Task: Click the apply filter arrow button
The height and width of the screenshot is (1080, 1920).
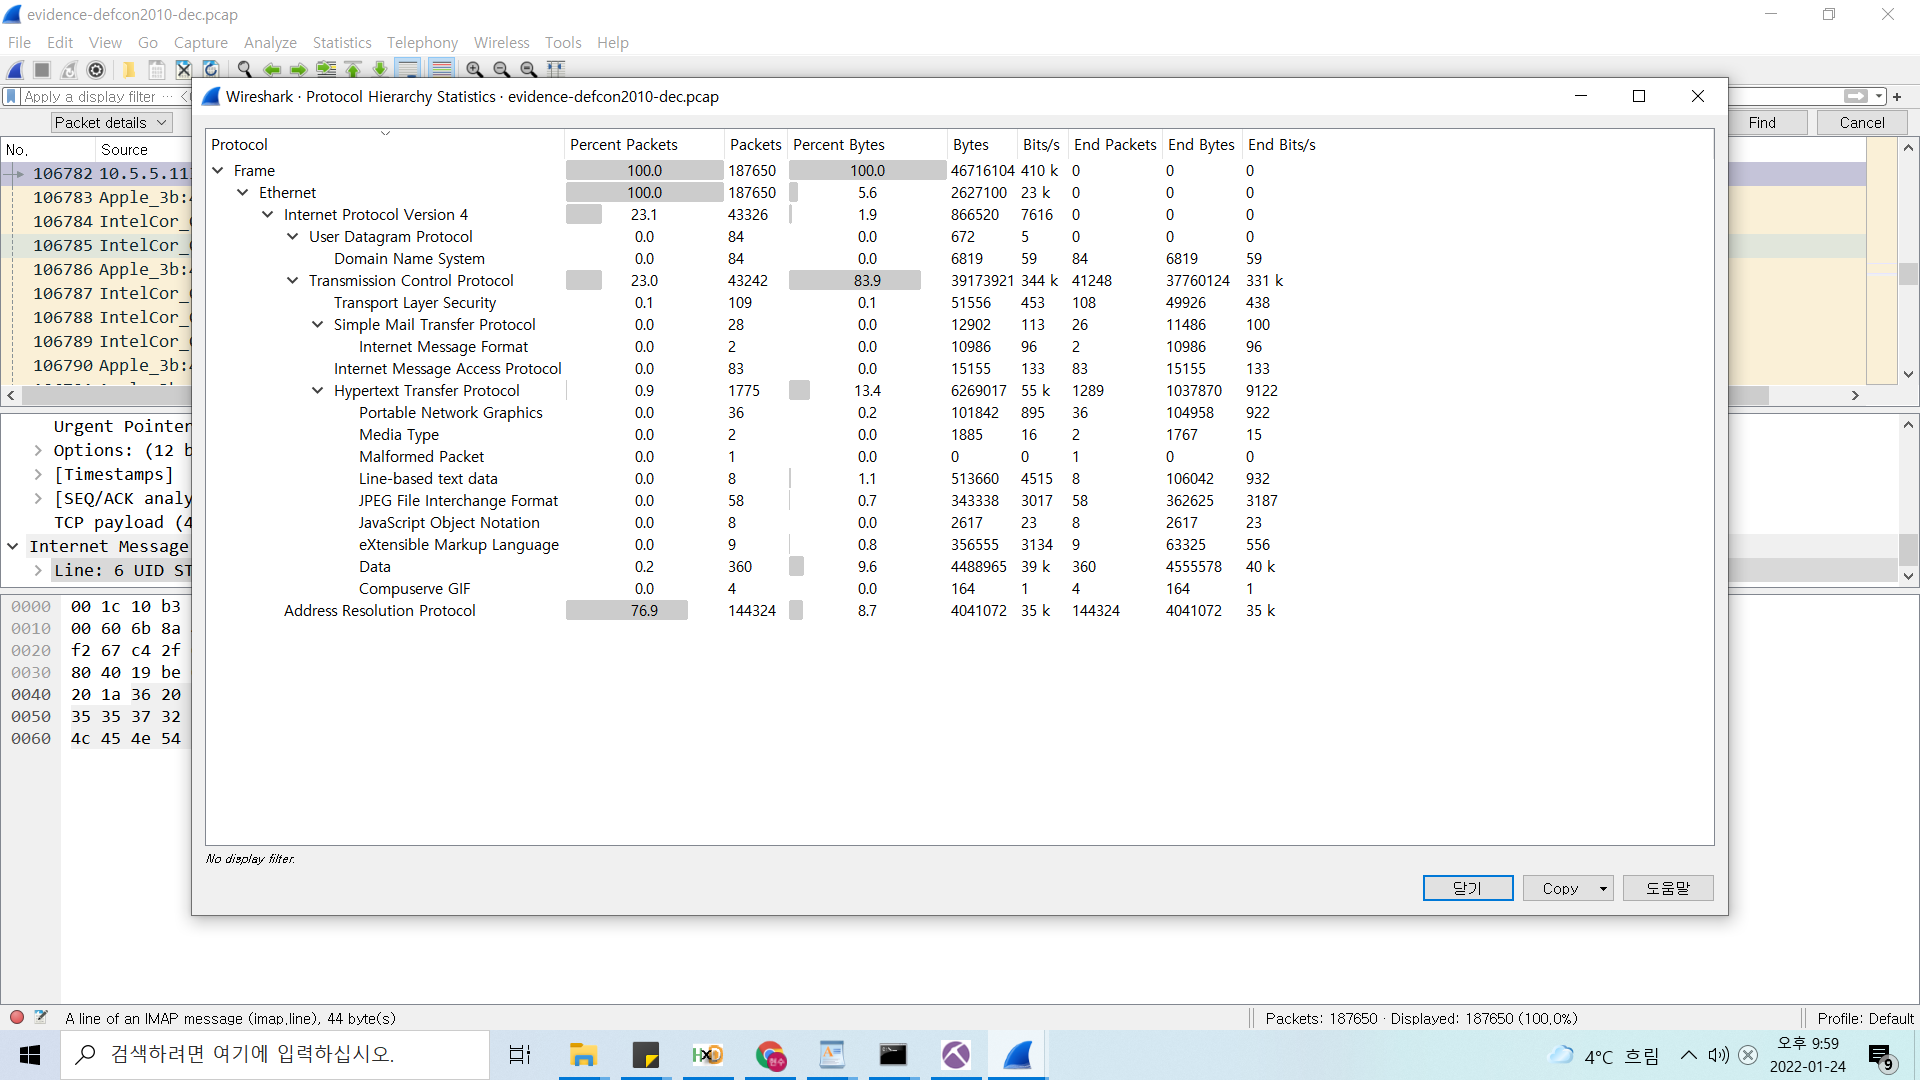Action: click(1855, 96)
